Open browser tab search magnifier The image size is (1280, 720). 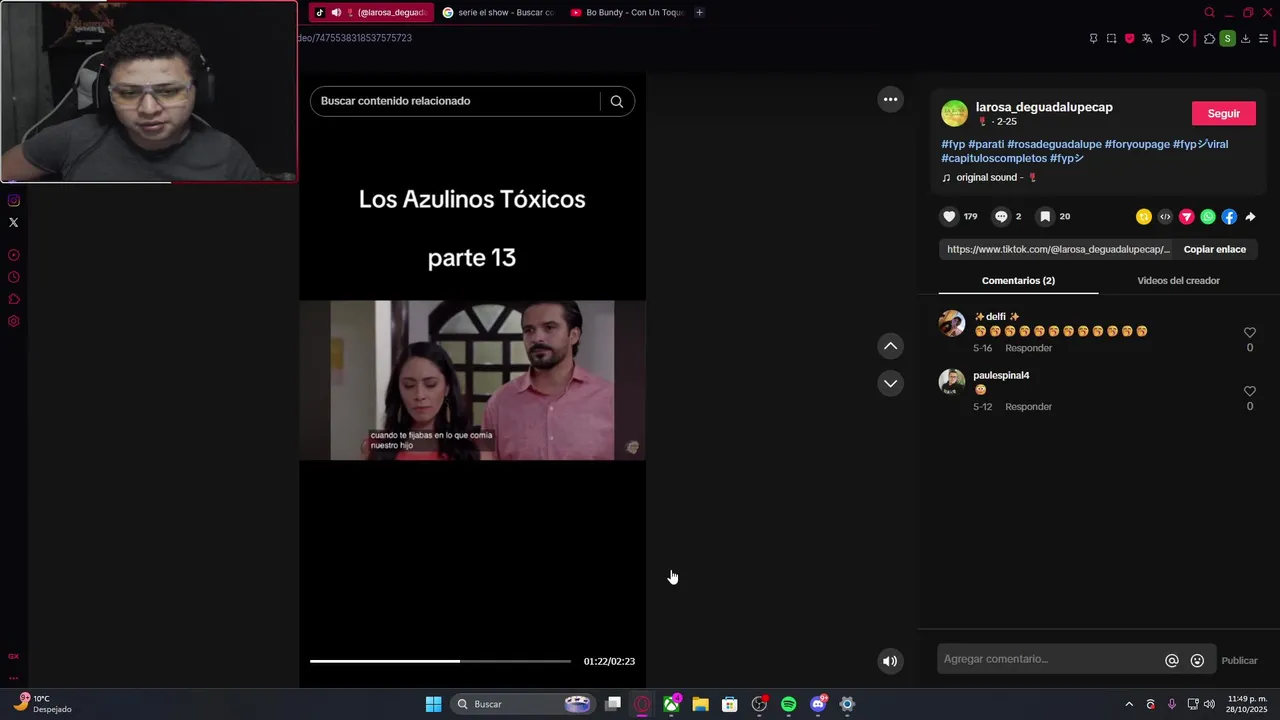click(1209, 12)
